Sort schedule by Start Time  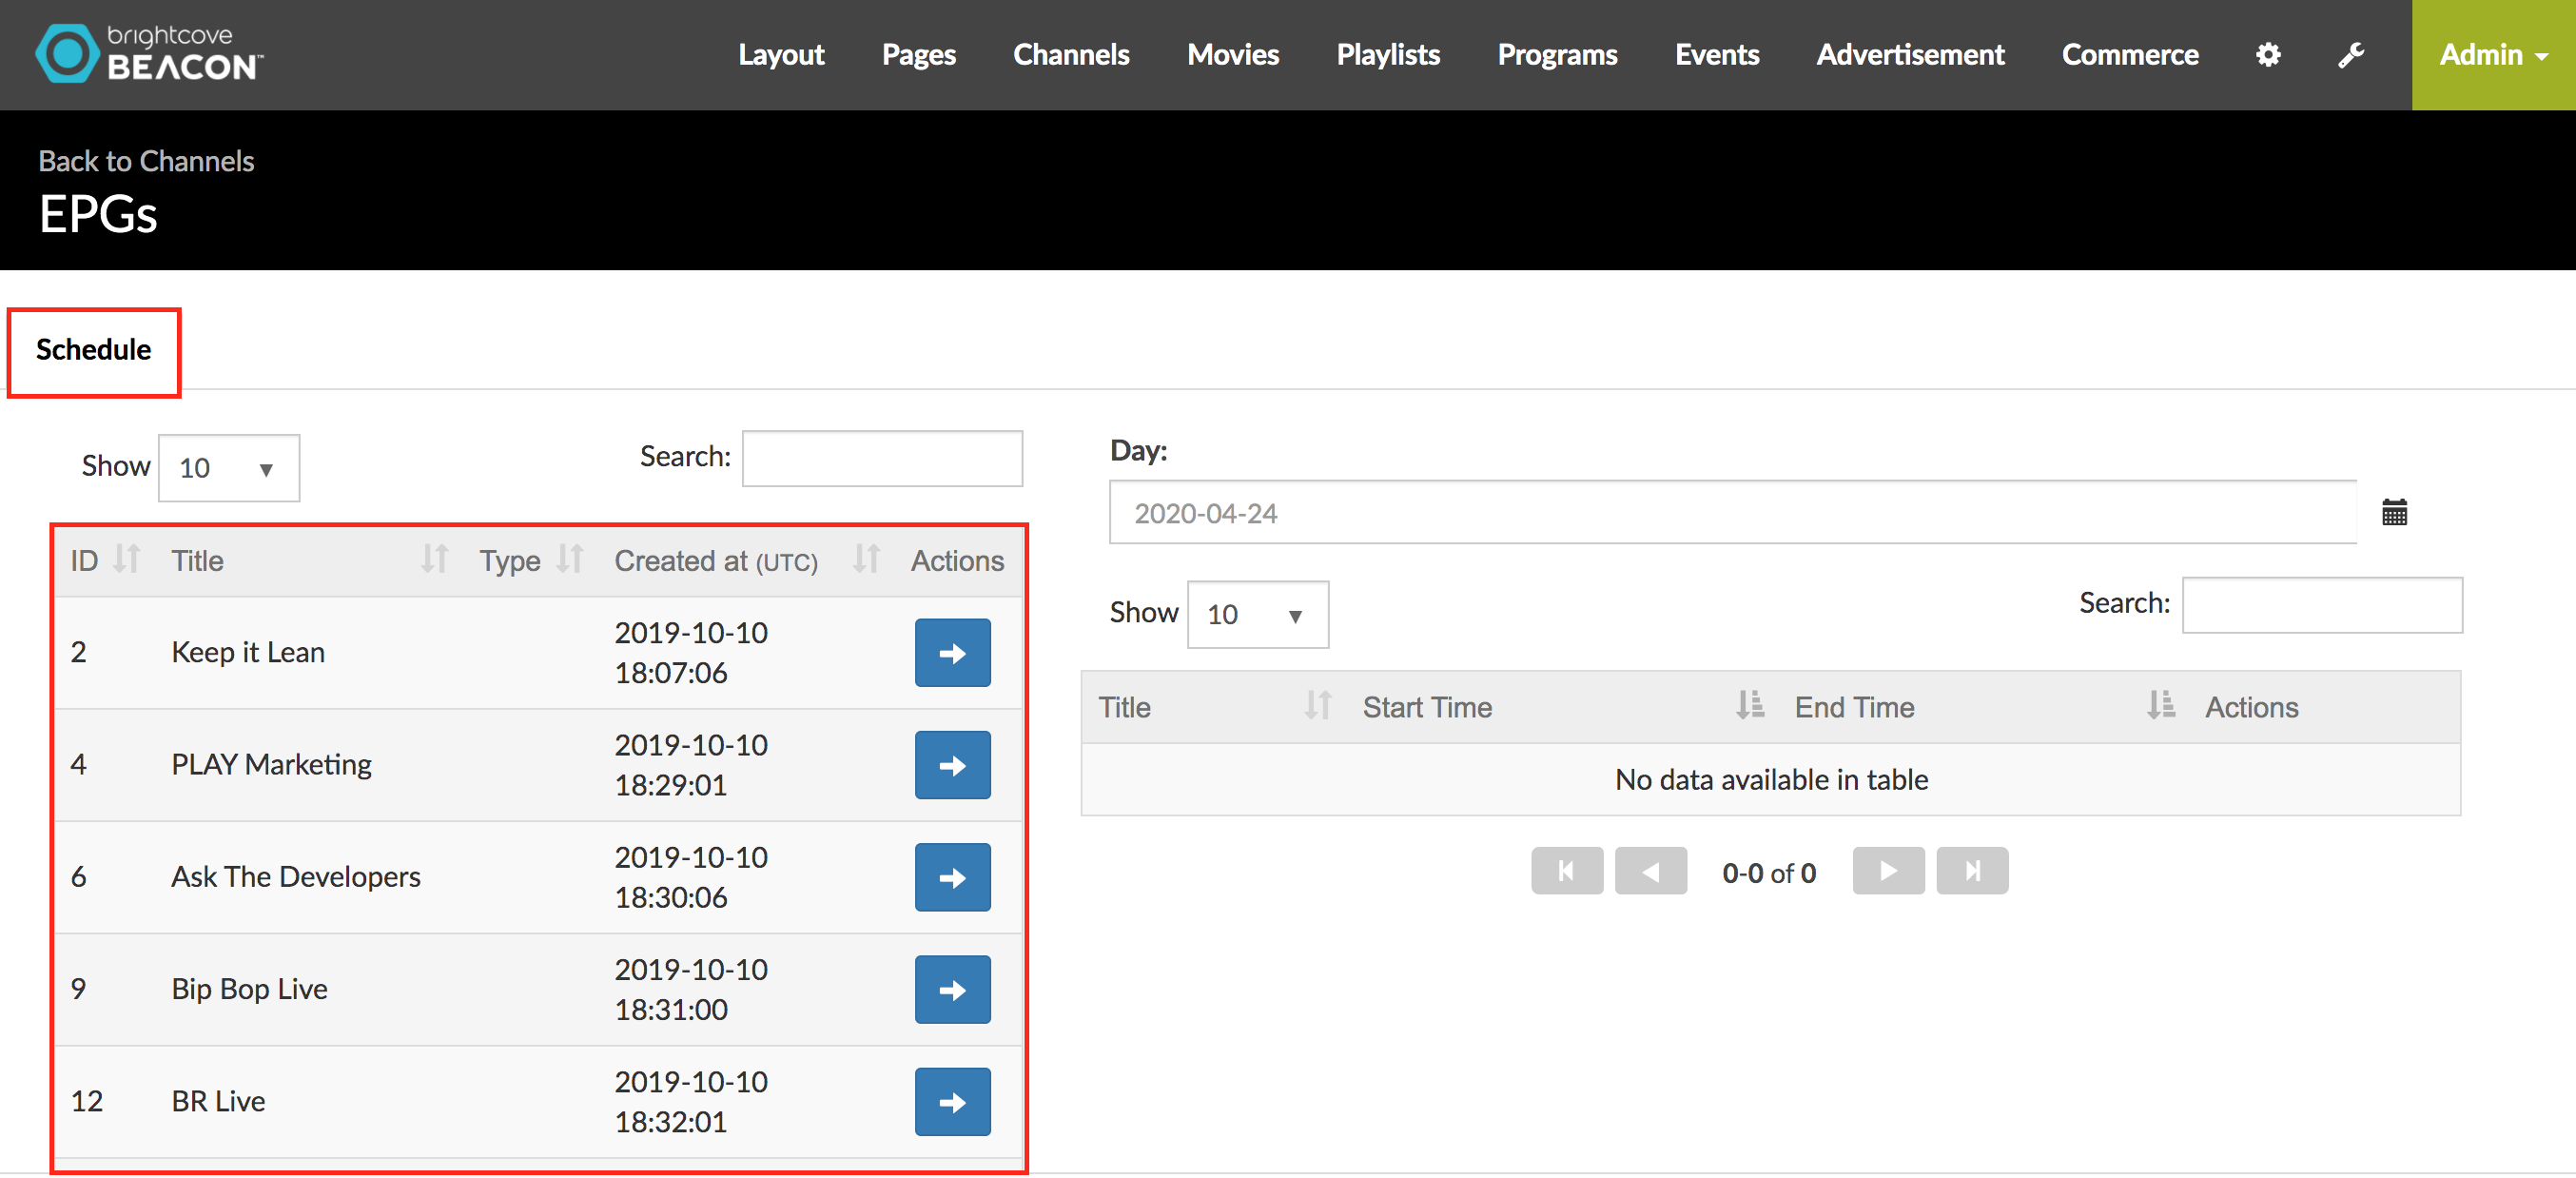click(x=1750, y=706)
